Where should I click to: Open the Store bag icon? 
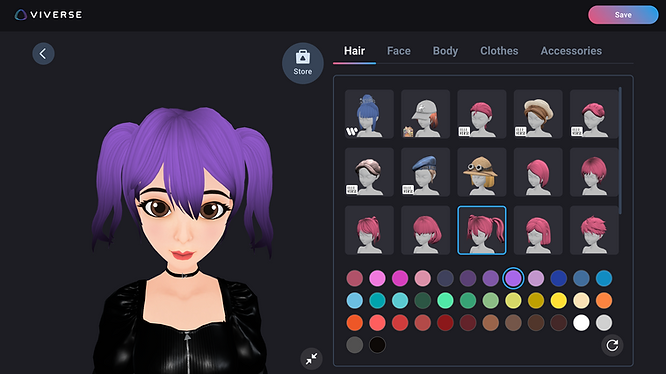pos(302,63)
